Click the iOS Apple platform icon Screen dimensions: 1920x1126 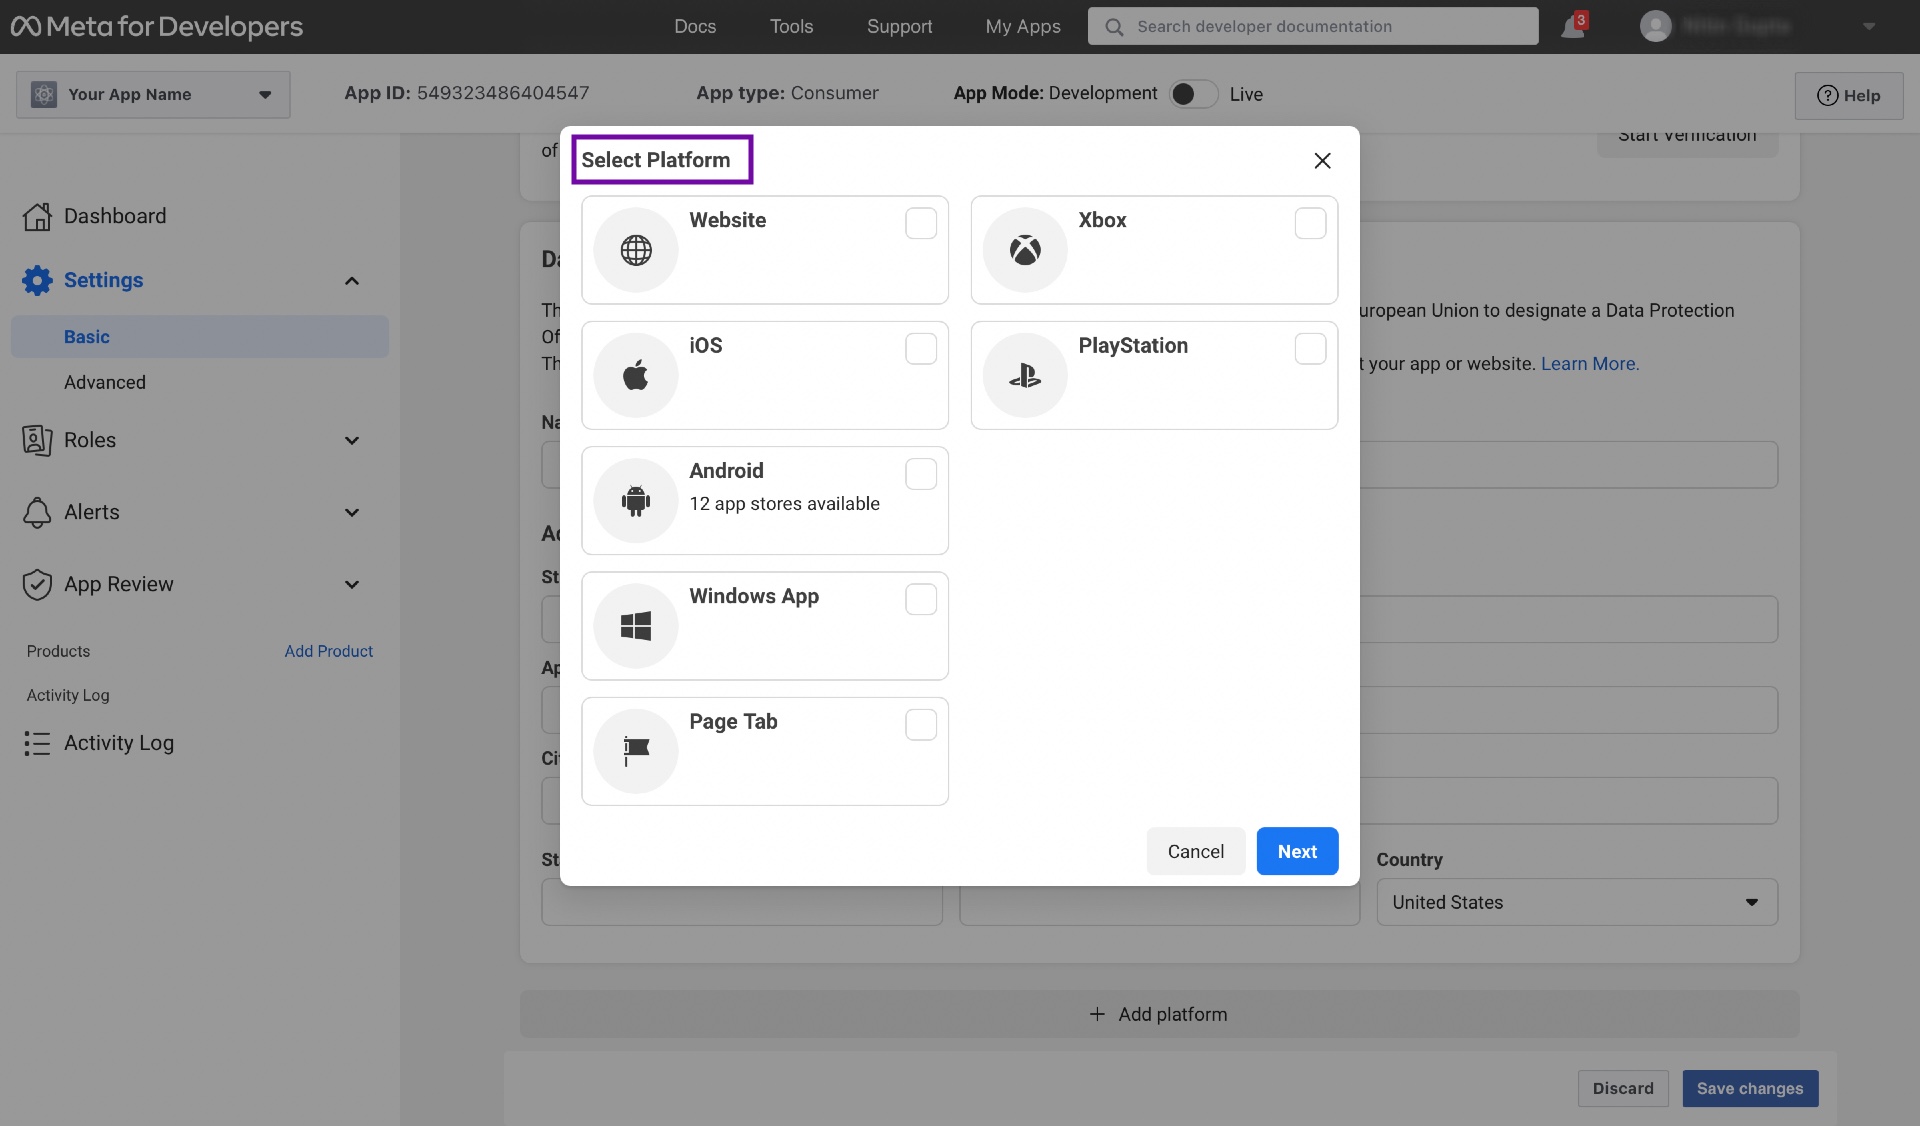[x=635, y=375]
